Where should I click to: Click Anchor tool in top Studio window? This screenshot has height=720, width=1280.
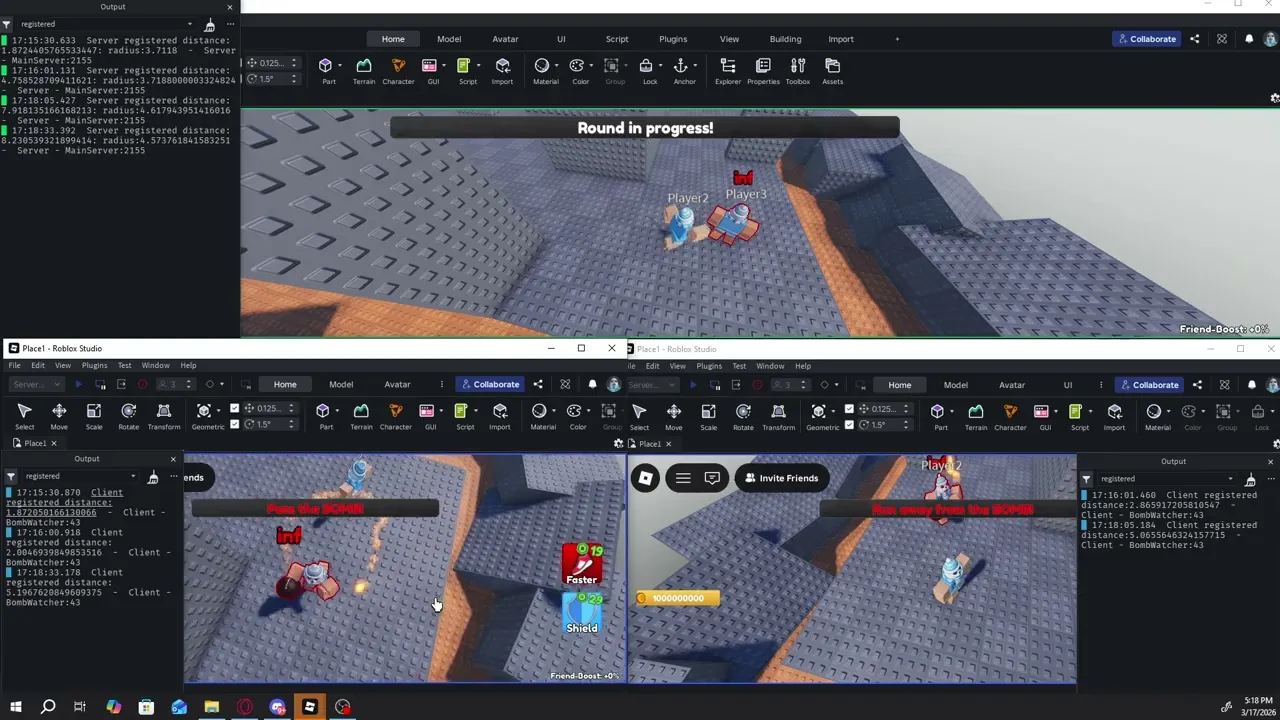click(685, 71)
